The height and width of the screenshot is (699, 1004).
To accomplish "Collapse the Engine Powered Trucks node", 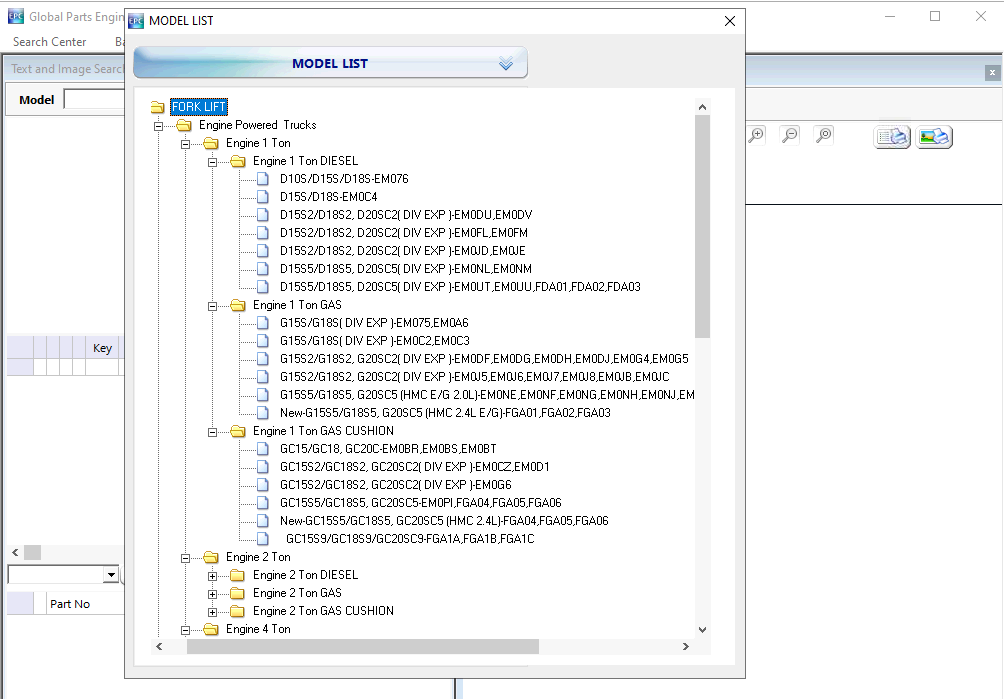I will pyautogui.click(x=159, y=126).
